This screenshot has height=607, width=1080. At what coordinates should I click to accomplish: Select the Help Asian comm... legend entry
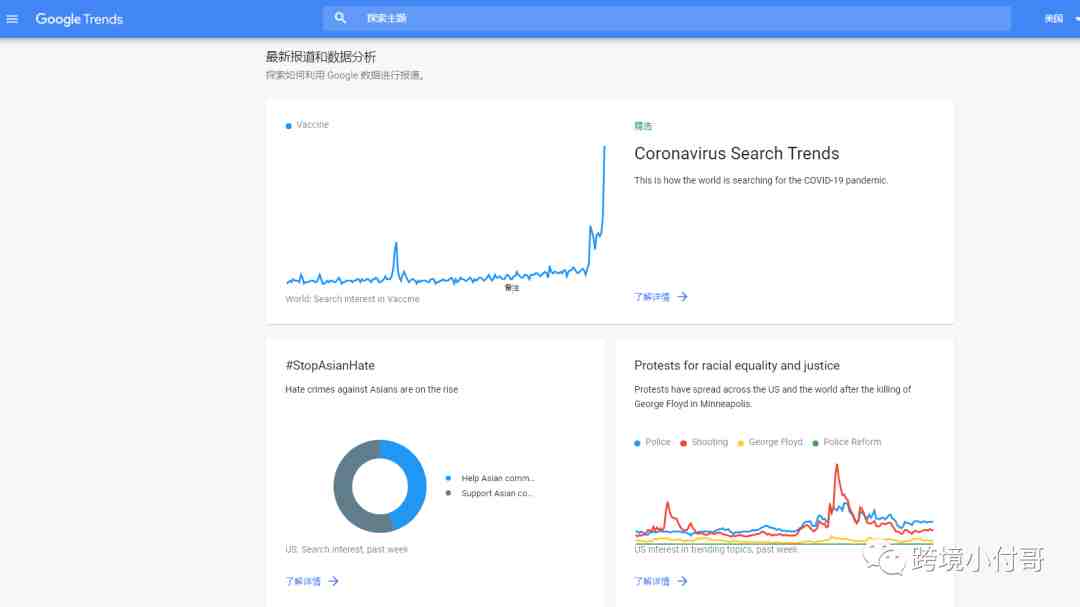click(497, 478)
